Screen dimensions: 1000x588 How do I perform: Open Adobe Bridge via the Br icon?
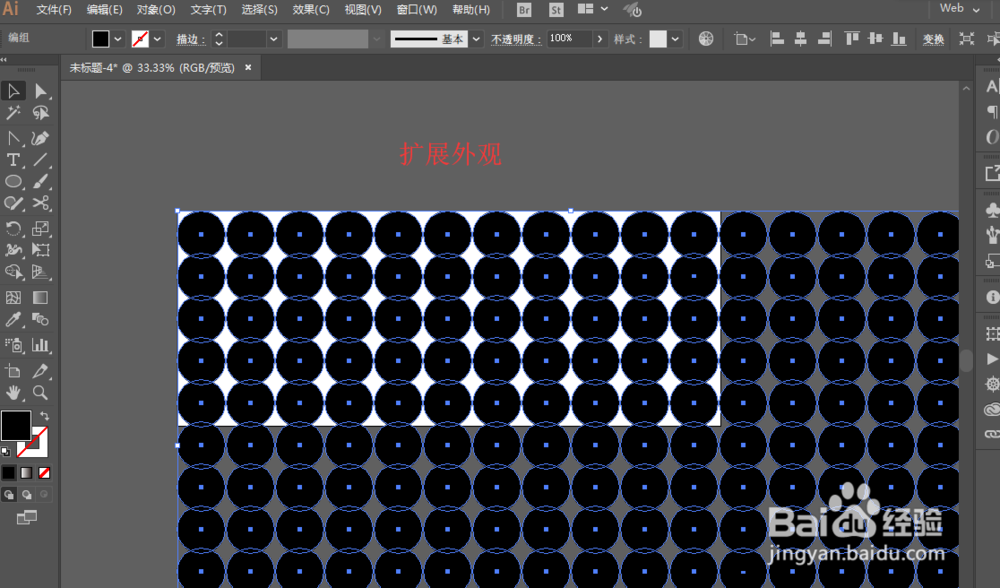point(524,10)
